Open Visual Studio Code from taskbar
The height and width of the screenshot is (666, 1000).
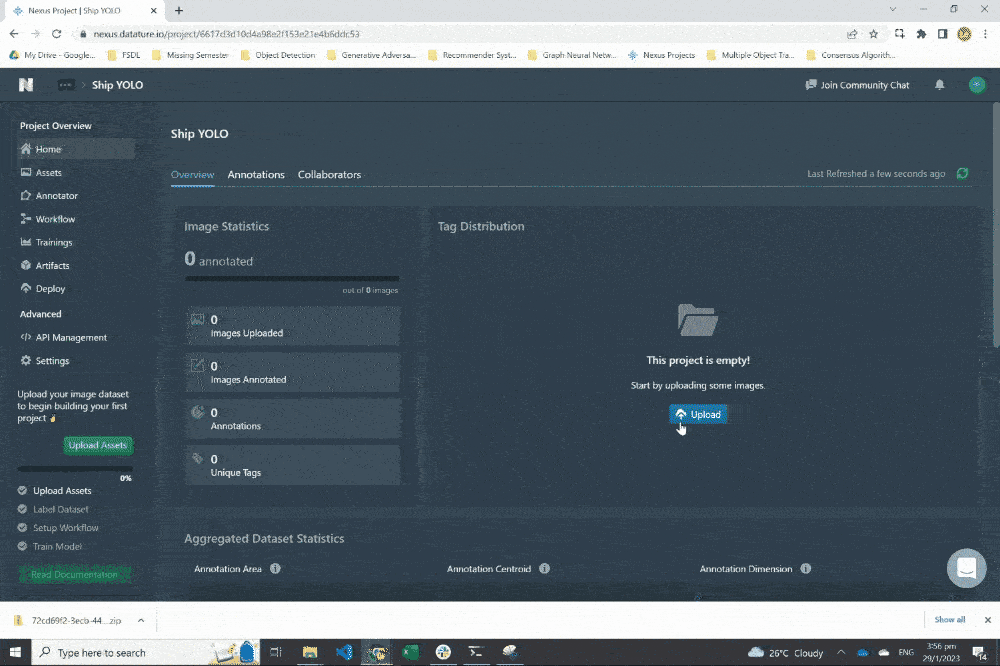(x=344, y=652)
